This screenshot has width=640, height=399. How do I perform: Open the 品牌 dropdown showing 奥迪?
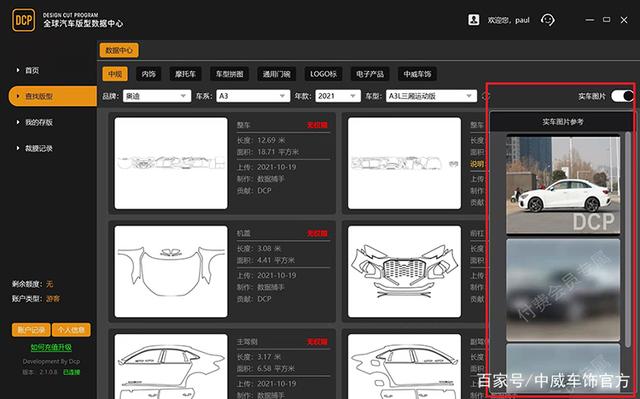tap(157, 96)
